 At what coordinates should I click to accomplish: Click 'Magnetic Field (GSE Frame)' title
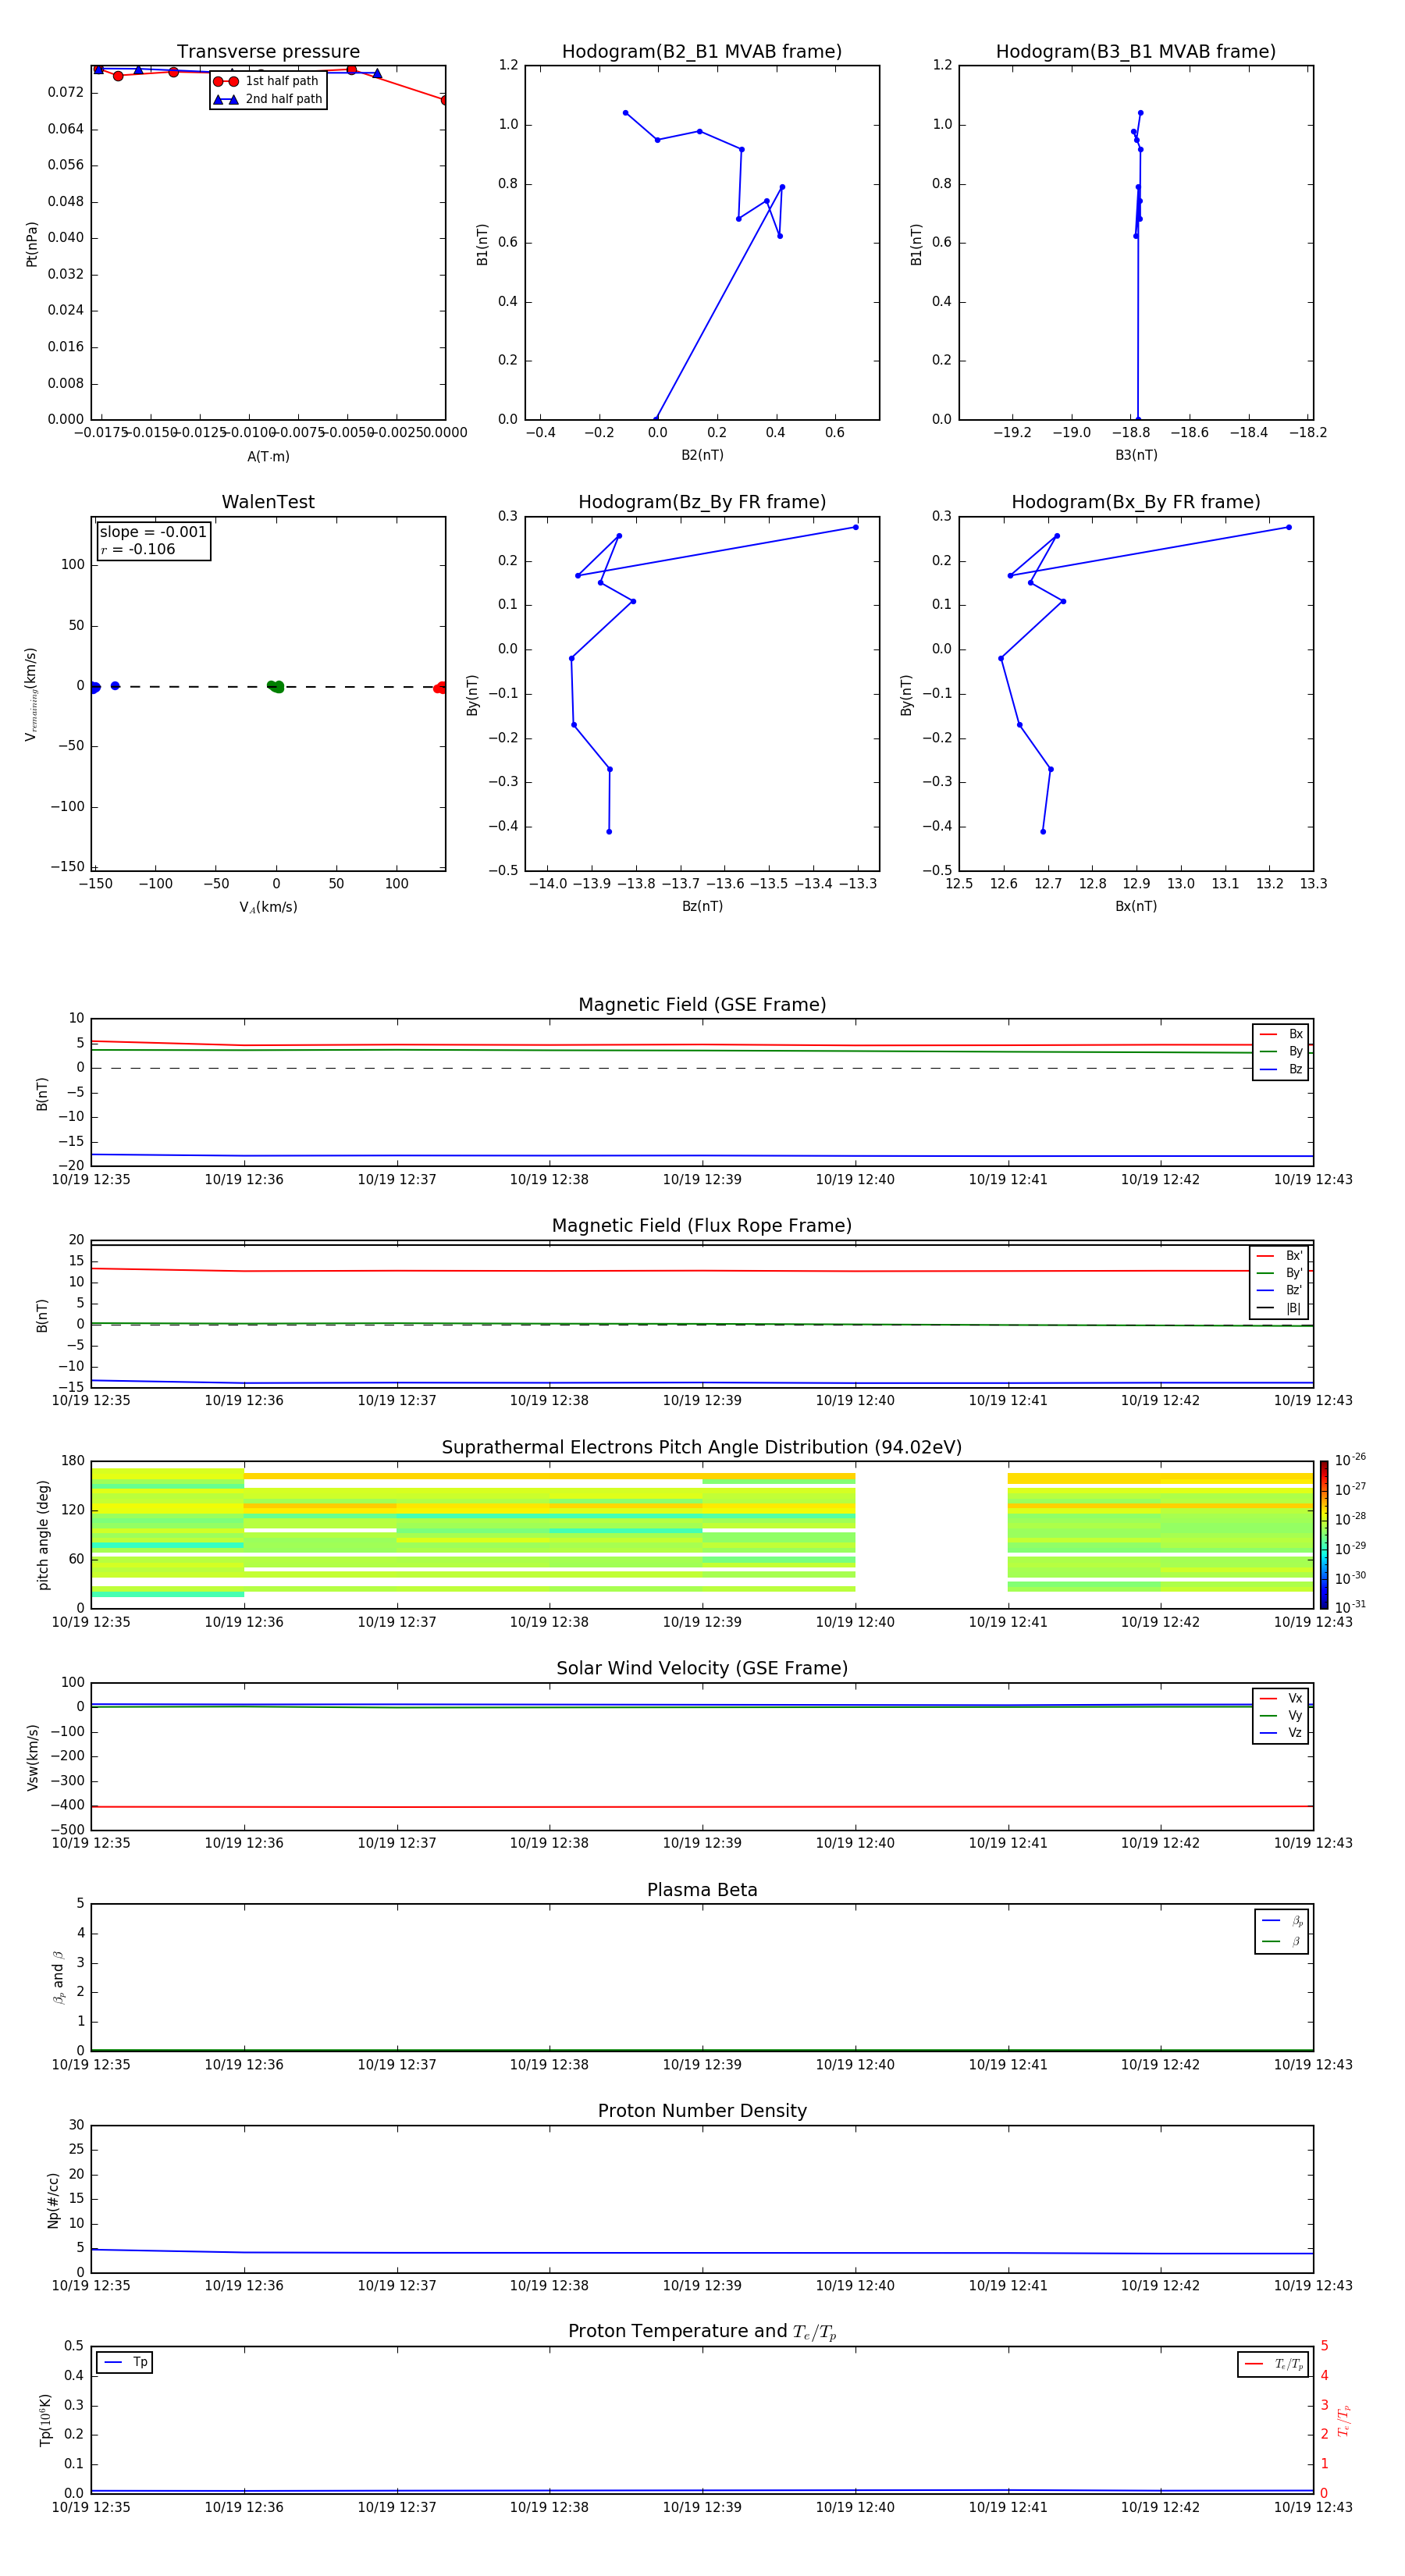coord(702,1005)
